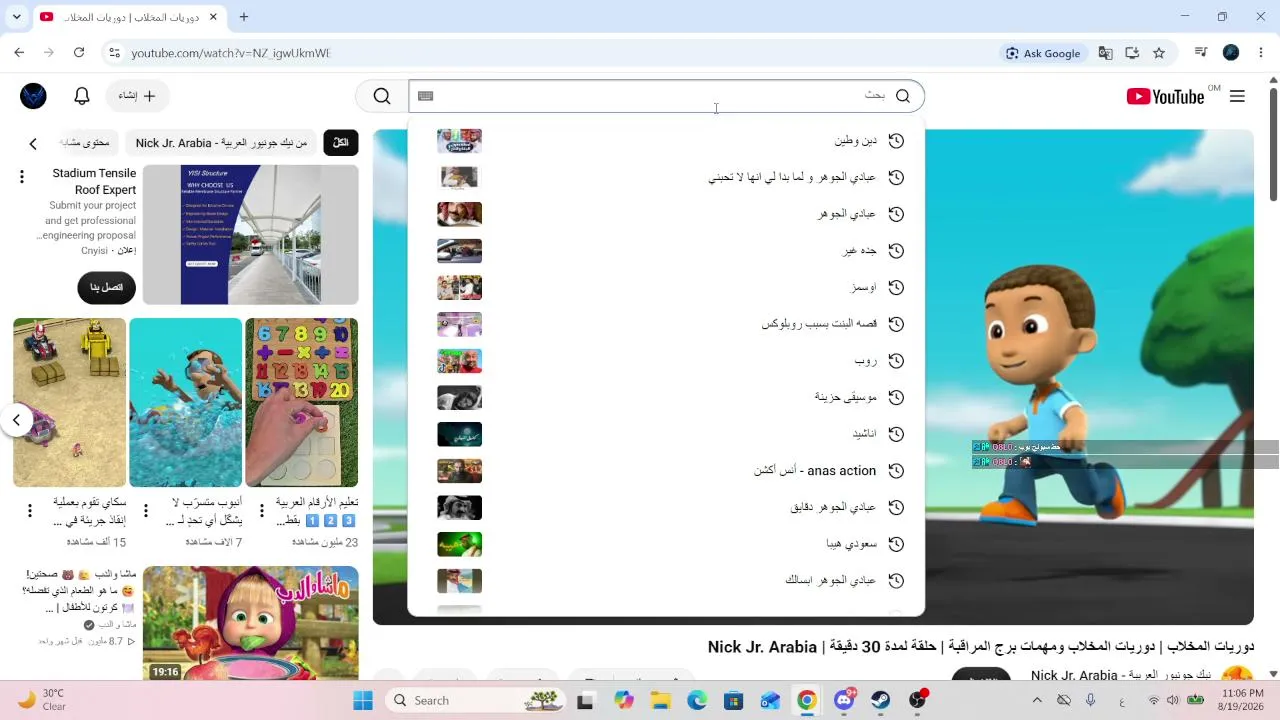Screen dimensions: 1280x720
Task: Open the YouTube notifications bell
Action: click(x=82, y=96)
